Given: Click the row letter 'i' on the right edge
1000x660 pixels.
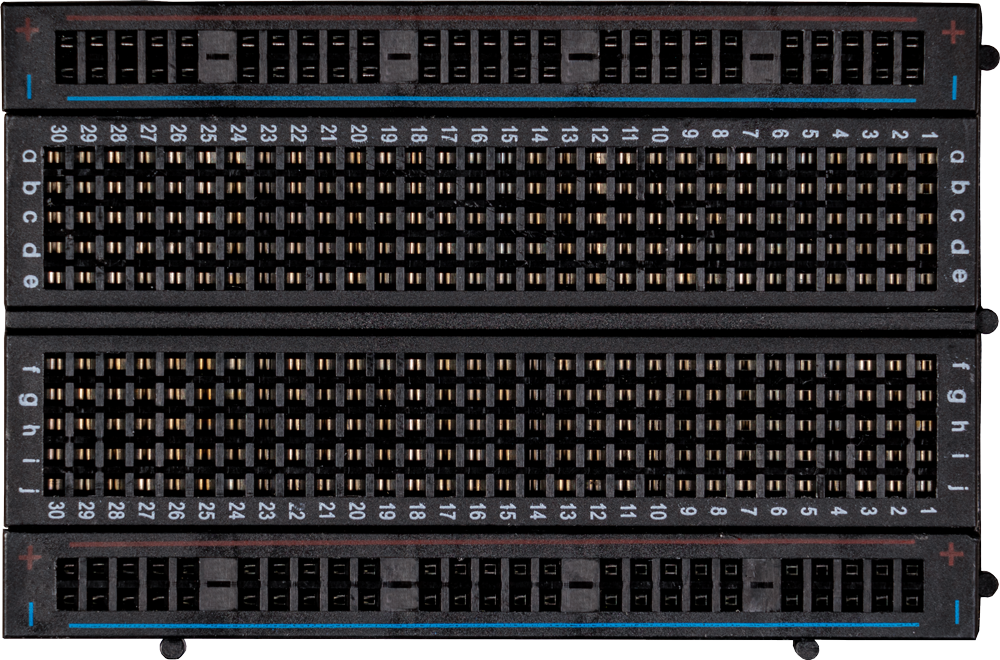Looking at the screenshot, I should click(x=959, y=455).
